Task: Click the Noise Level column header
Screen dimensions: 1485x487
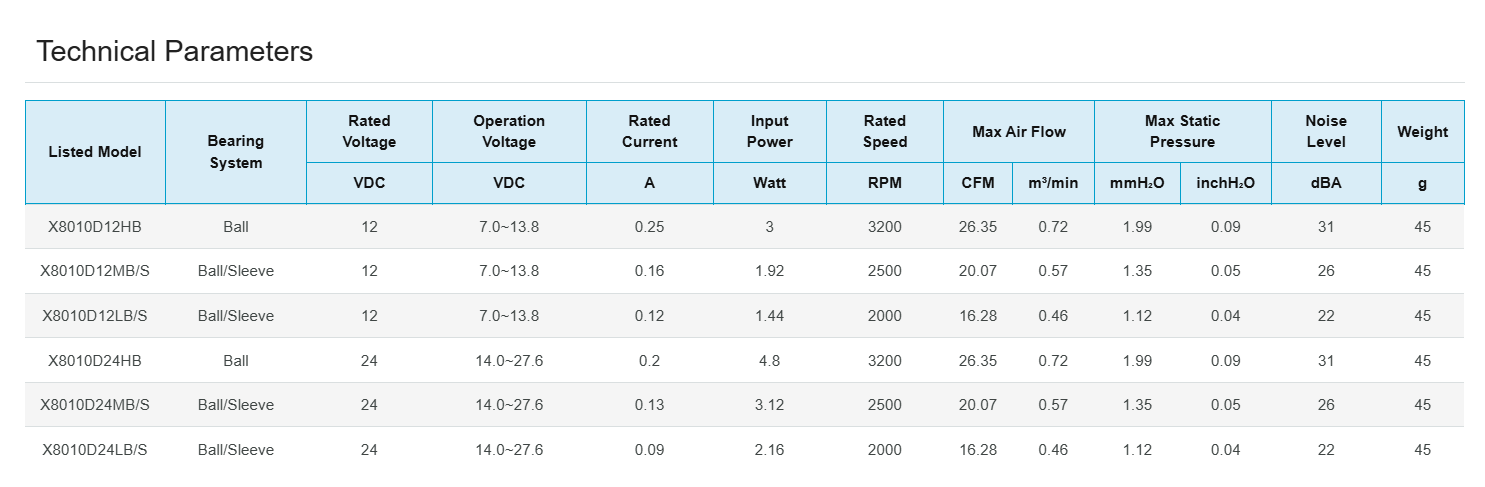Action: [1326, 131]
